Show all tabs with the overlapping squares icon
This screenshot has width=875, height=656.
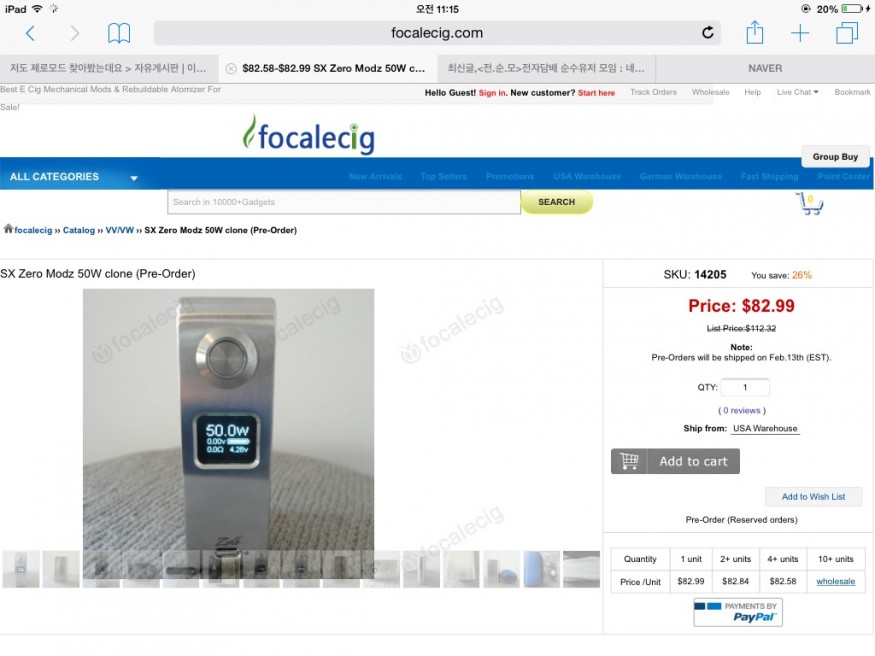click(847, 33)
